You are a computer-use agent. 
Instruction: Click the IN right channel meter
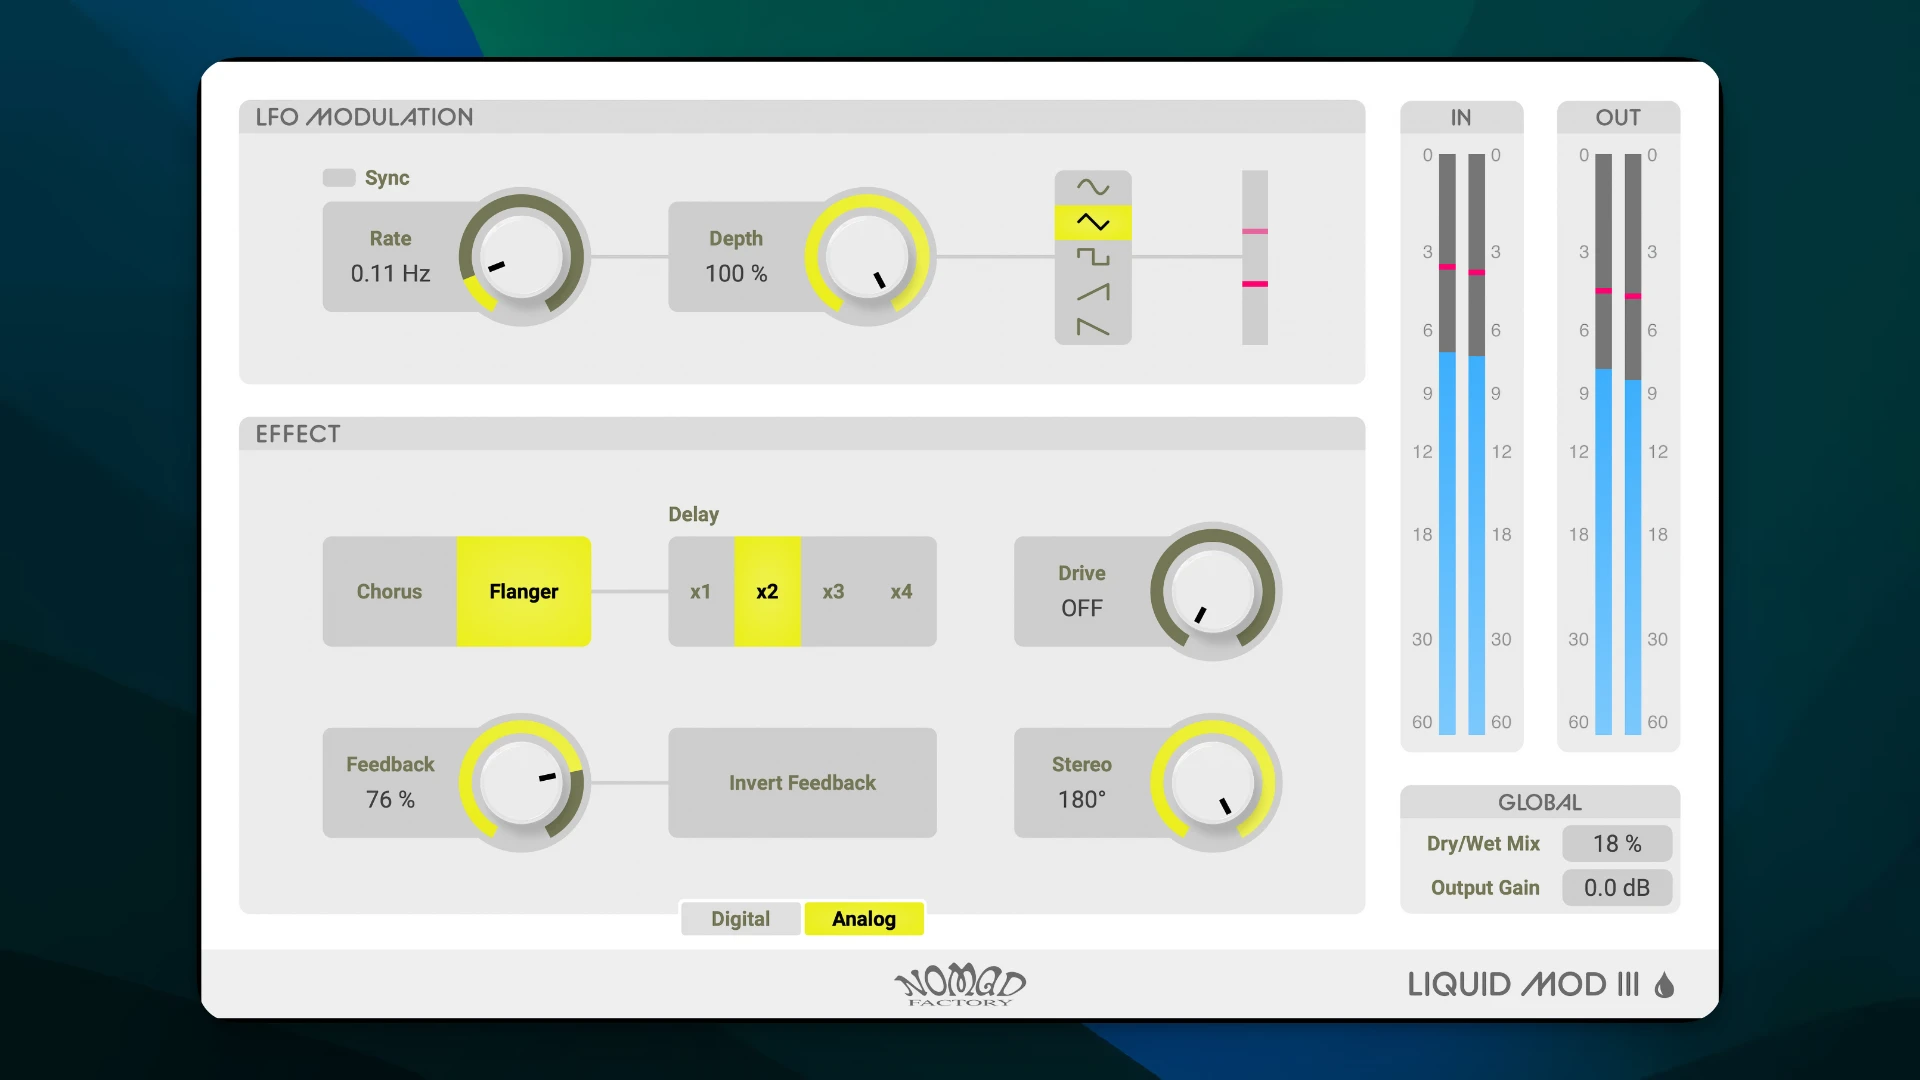(1477, 444)
